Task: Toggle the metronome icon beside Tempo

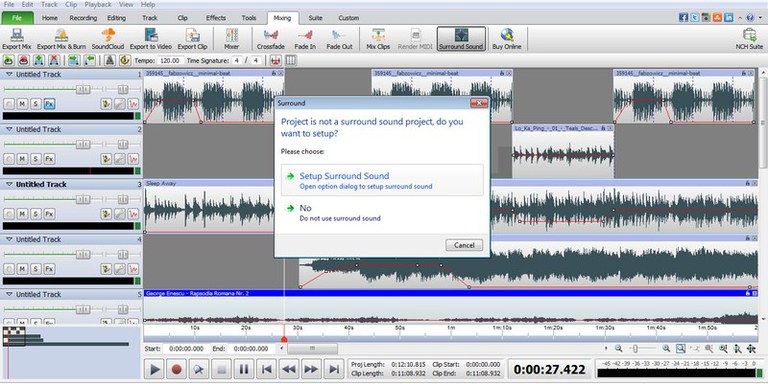Action: pos(110,60)
